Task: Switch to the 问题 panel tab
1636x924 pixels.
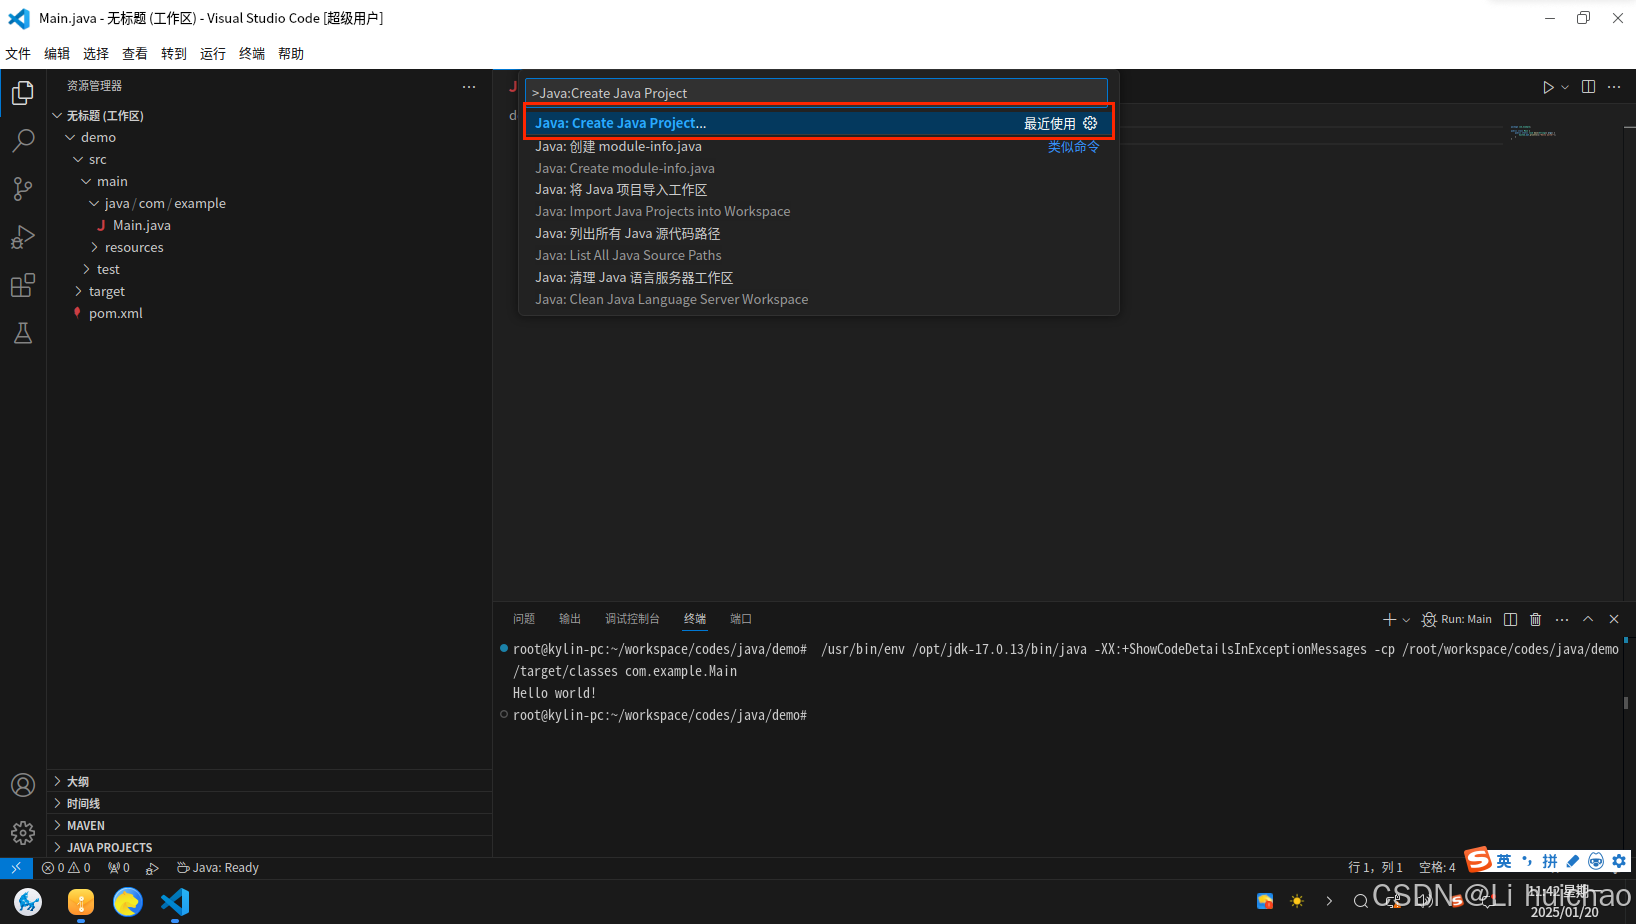Action: coord(524,619)
